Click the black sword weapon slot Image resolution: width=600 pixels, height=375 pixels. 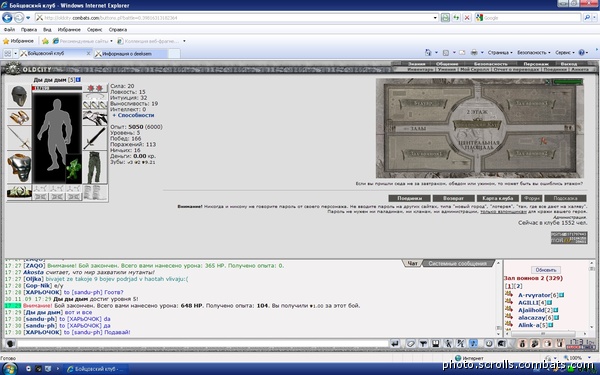[x=95, y=139]
